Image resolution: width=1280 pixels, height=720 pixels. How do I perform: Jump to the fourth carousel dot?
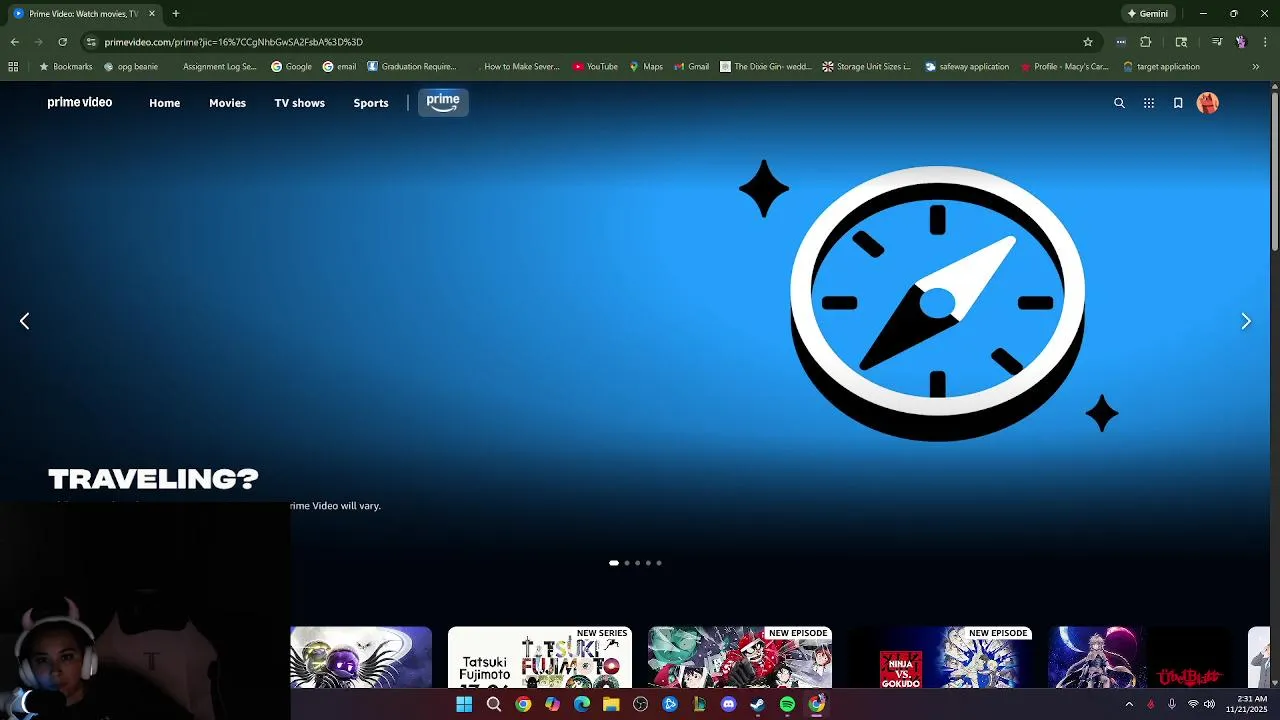coord(648,563)
